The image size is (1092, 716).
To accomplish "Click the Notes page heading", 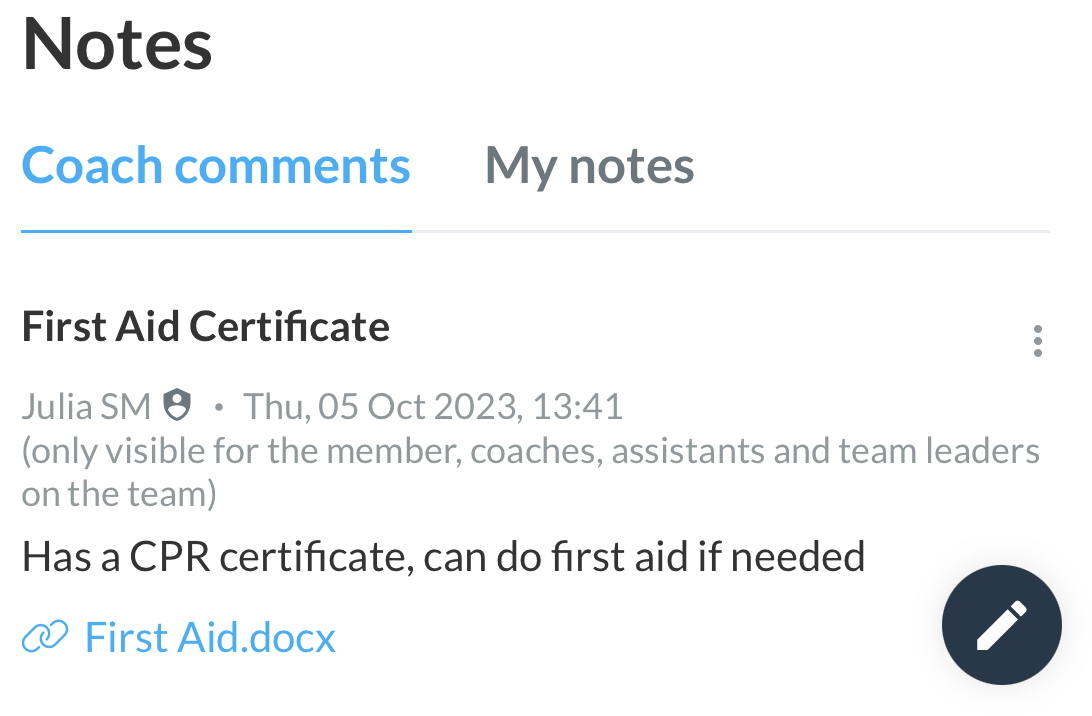I will pyautogui.click(x=117, y=45).
